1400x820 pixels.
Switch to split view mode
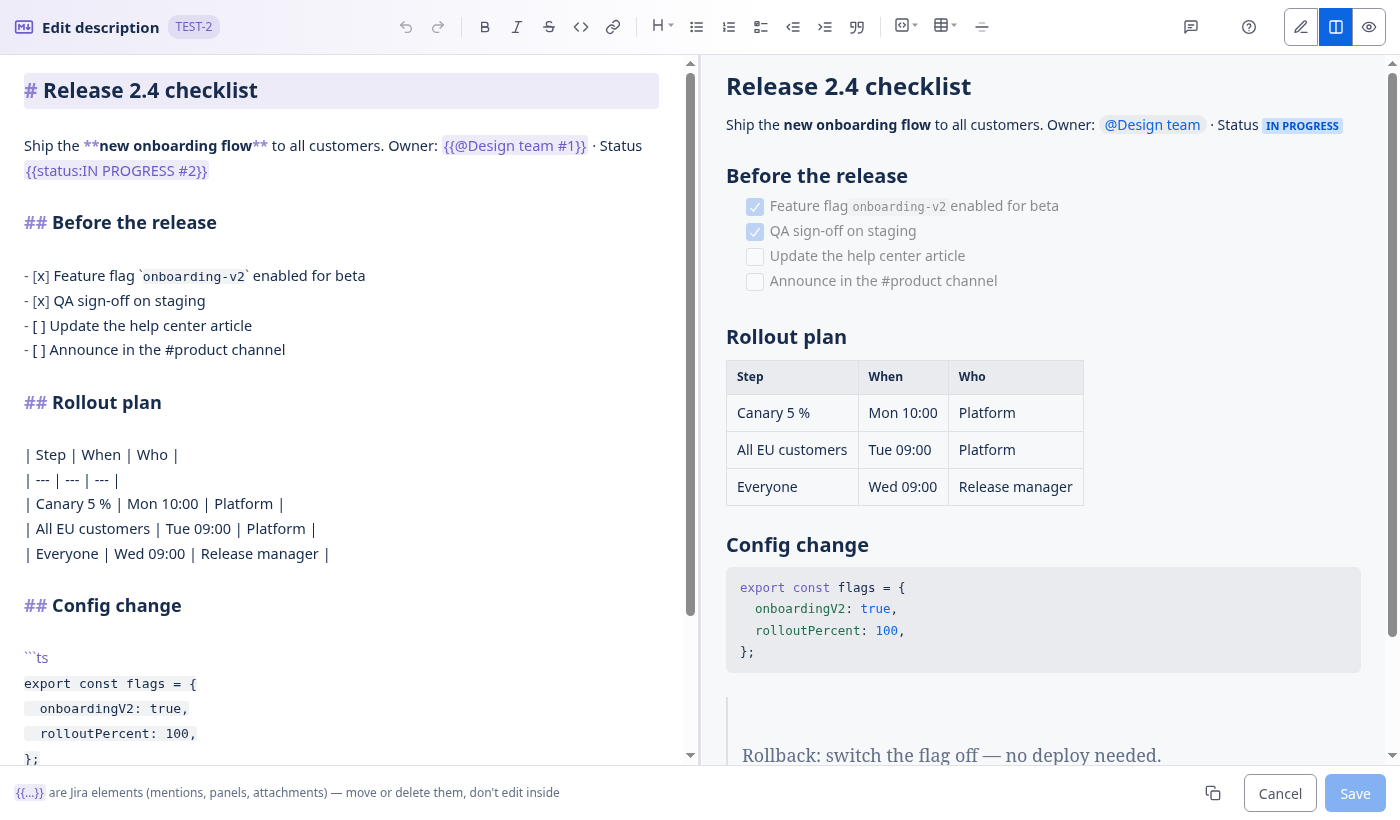1335,27
